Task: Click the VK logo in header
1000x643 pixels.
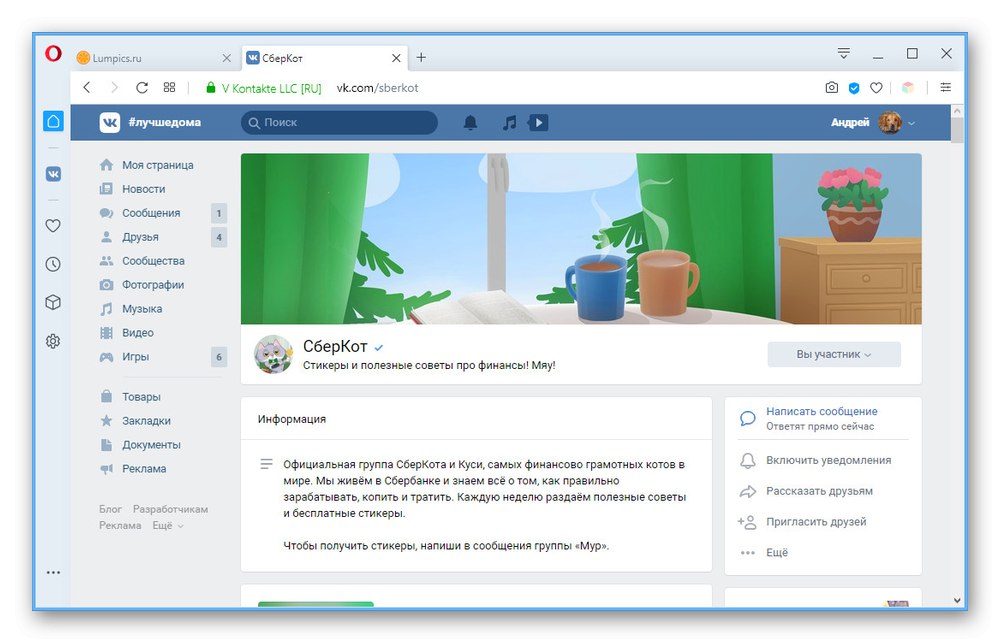Action: point(110,122)
